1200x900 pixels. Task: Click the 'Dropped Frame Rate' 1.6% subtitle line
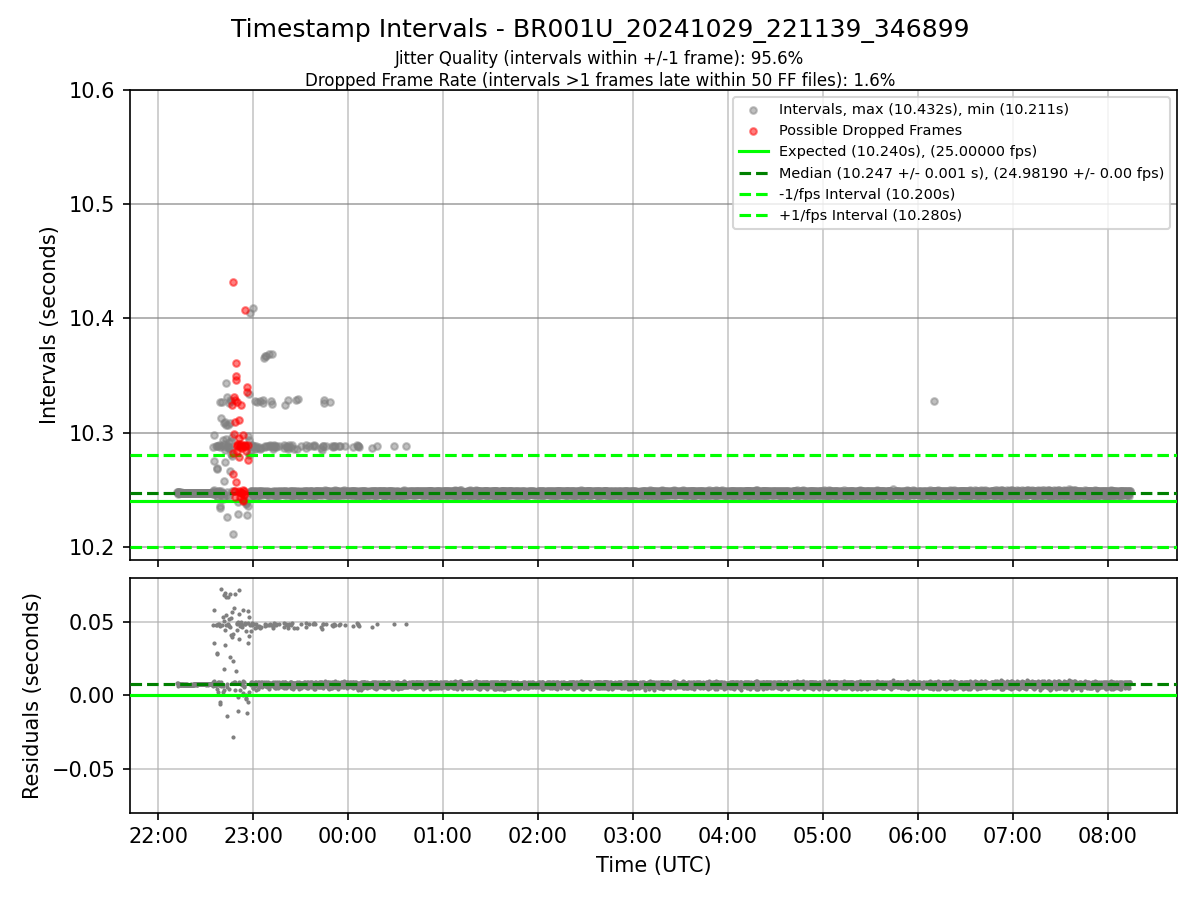(x=600, y=80)
